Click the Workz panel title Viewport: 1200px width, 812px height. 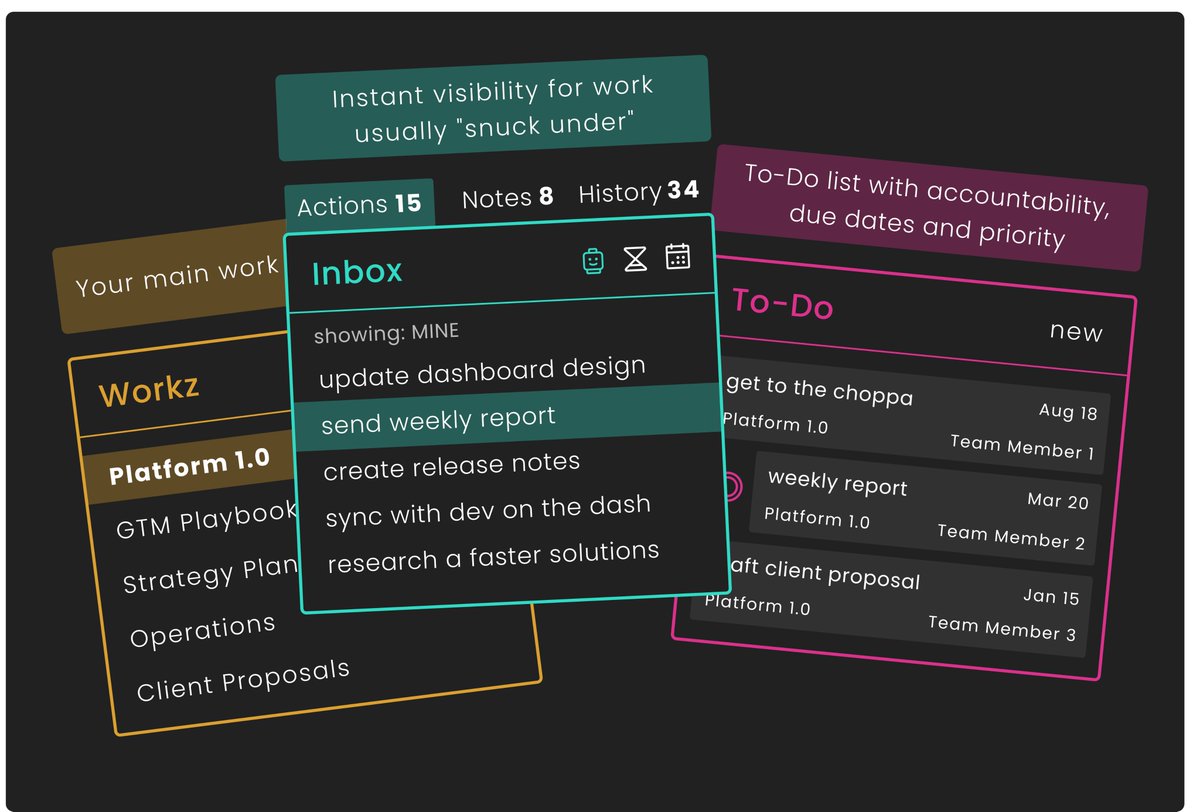click(x=148, y=389)
